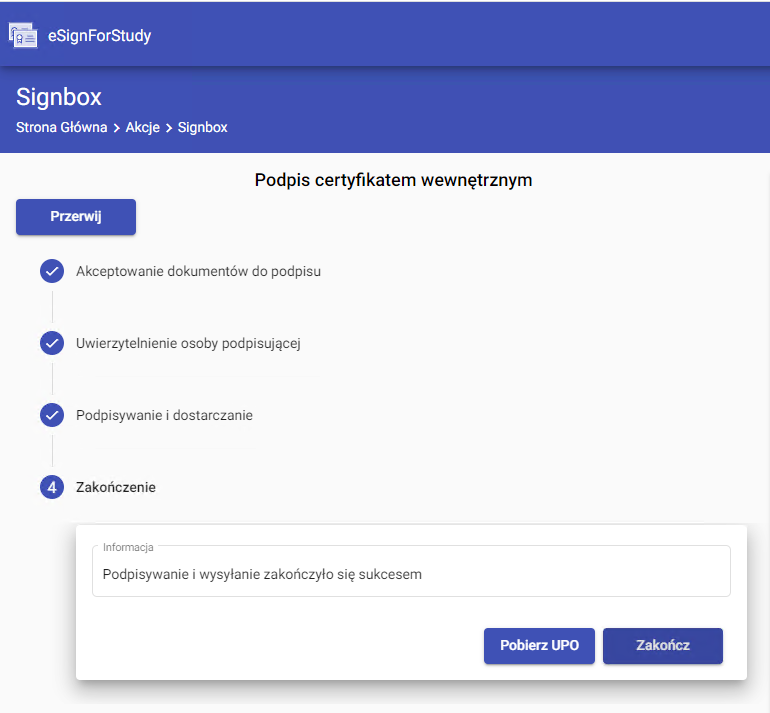Select the Podpisywanie i dostarczanie step label
The height and width of the screenshot is (713, 770).
[x=164, y=415]
